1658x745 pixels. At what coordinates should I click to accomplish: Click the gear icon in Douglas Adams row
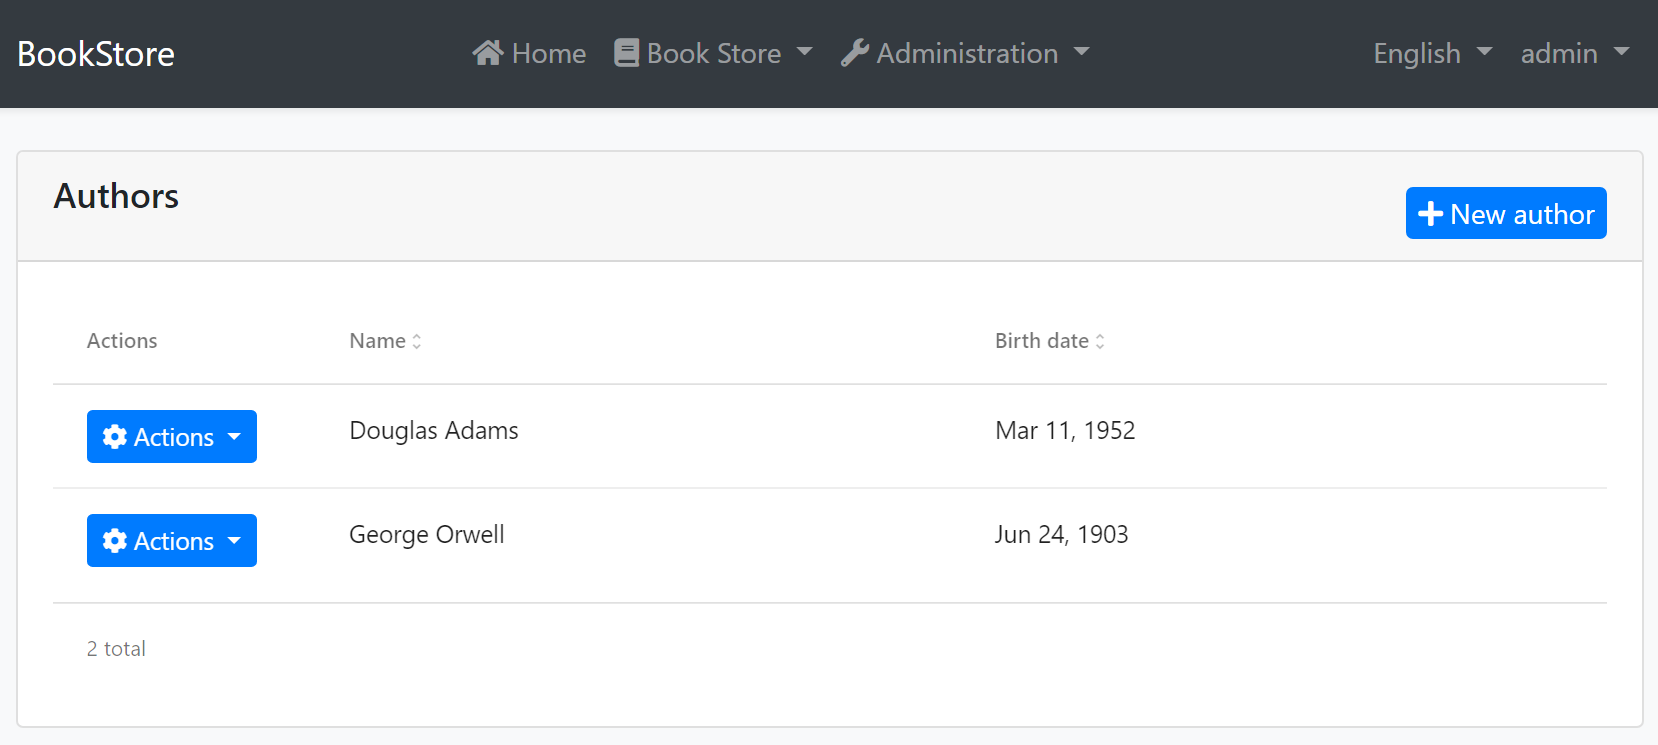(115, 437)
